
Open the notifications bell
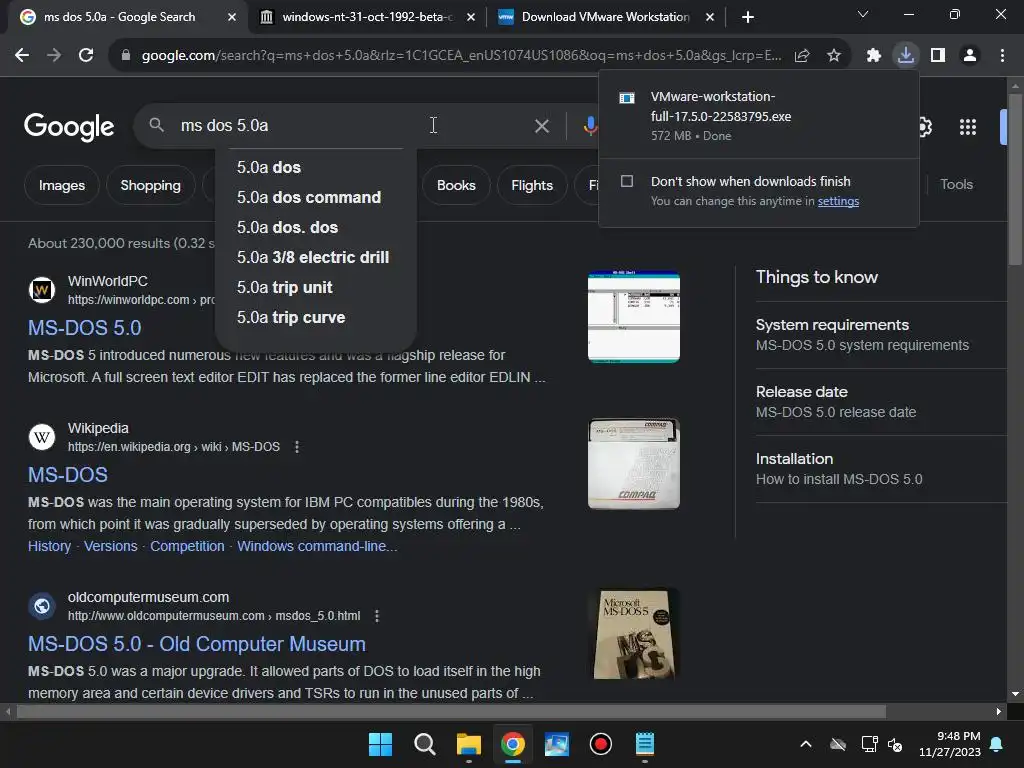coord(997,744)
